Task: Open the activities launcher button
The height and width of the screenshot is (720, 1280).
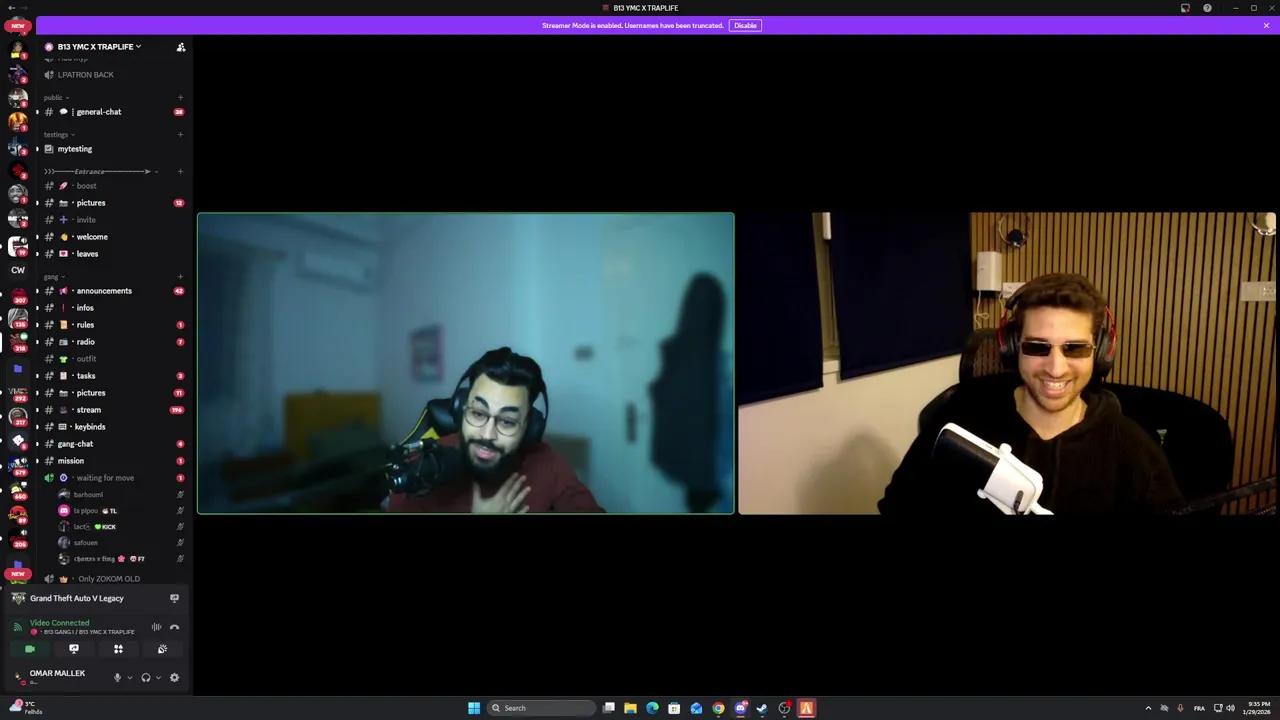Action: [x=118, y=649]
